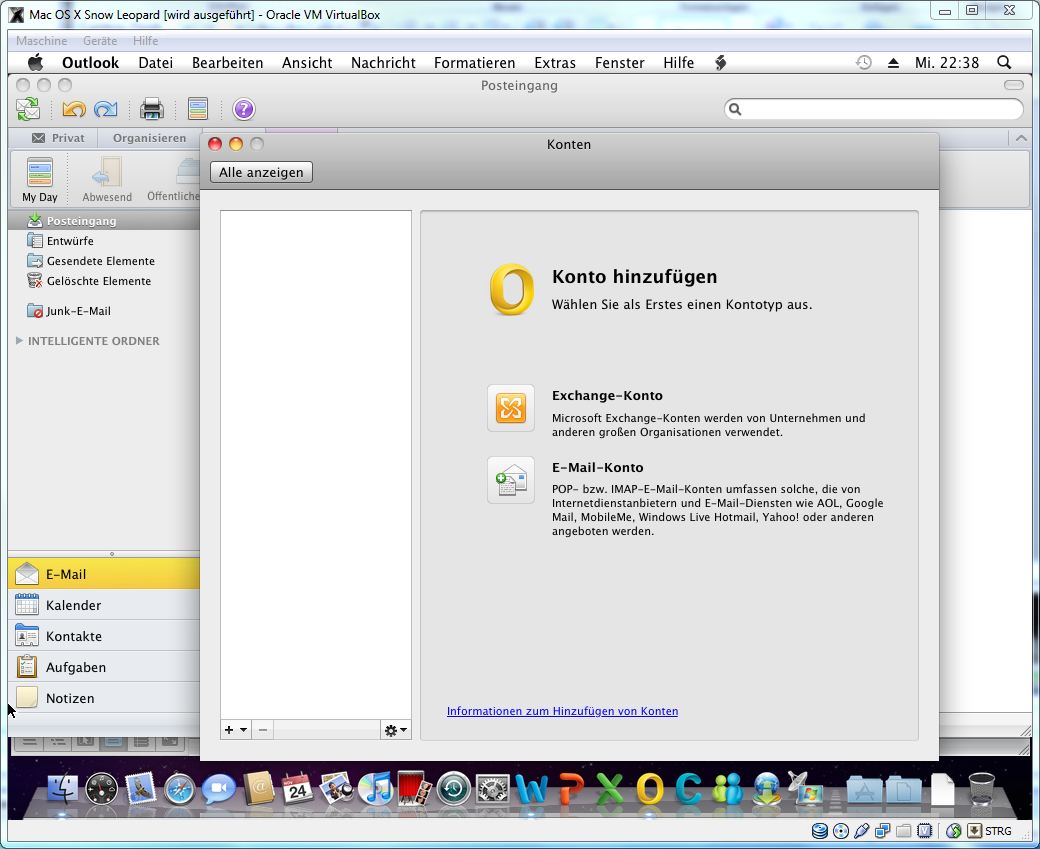The width and height of the screenshot is (1040, 849).
Task: Expand the Intelligente Ordner section
Action: 19,340
